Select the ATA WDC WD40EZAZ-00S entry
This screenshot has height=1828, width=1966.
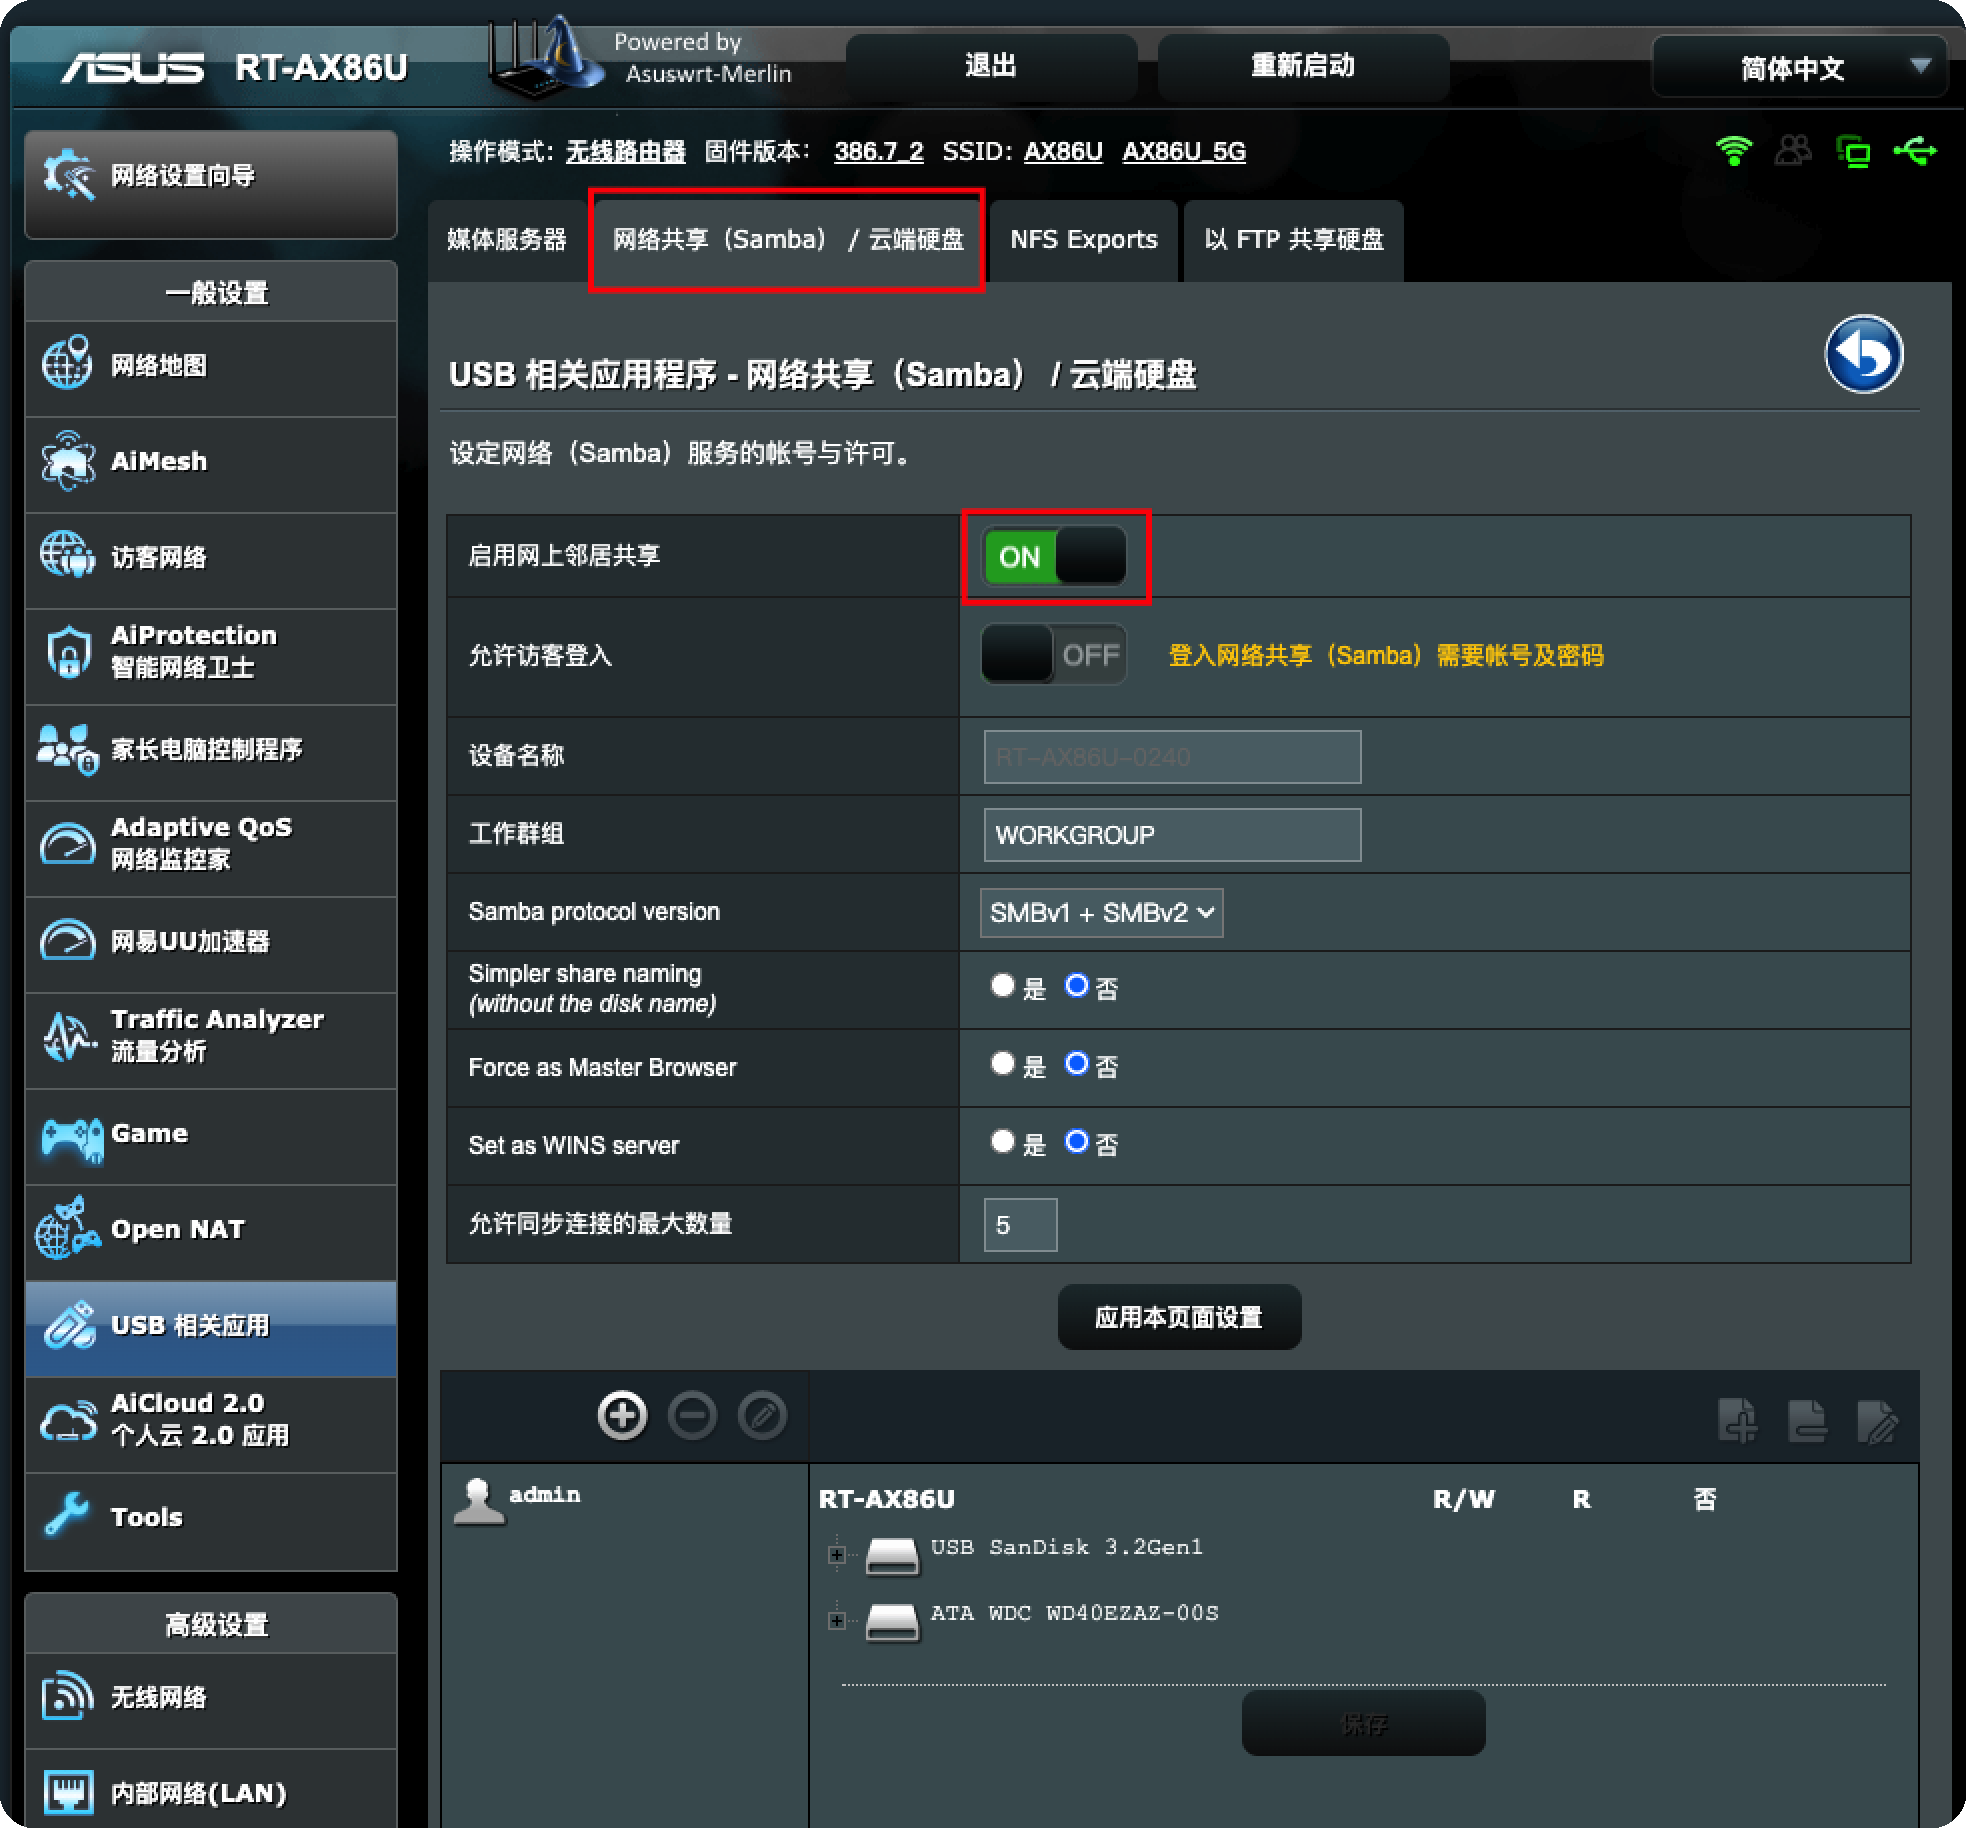click(1075, 1613)
